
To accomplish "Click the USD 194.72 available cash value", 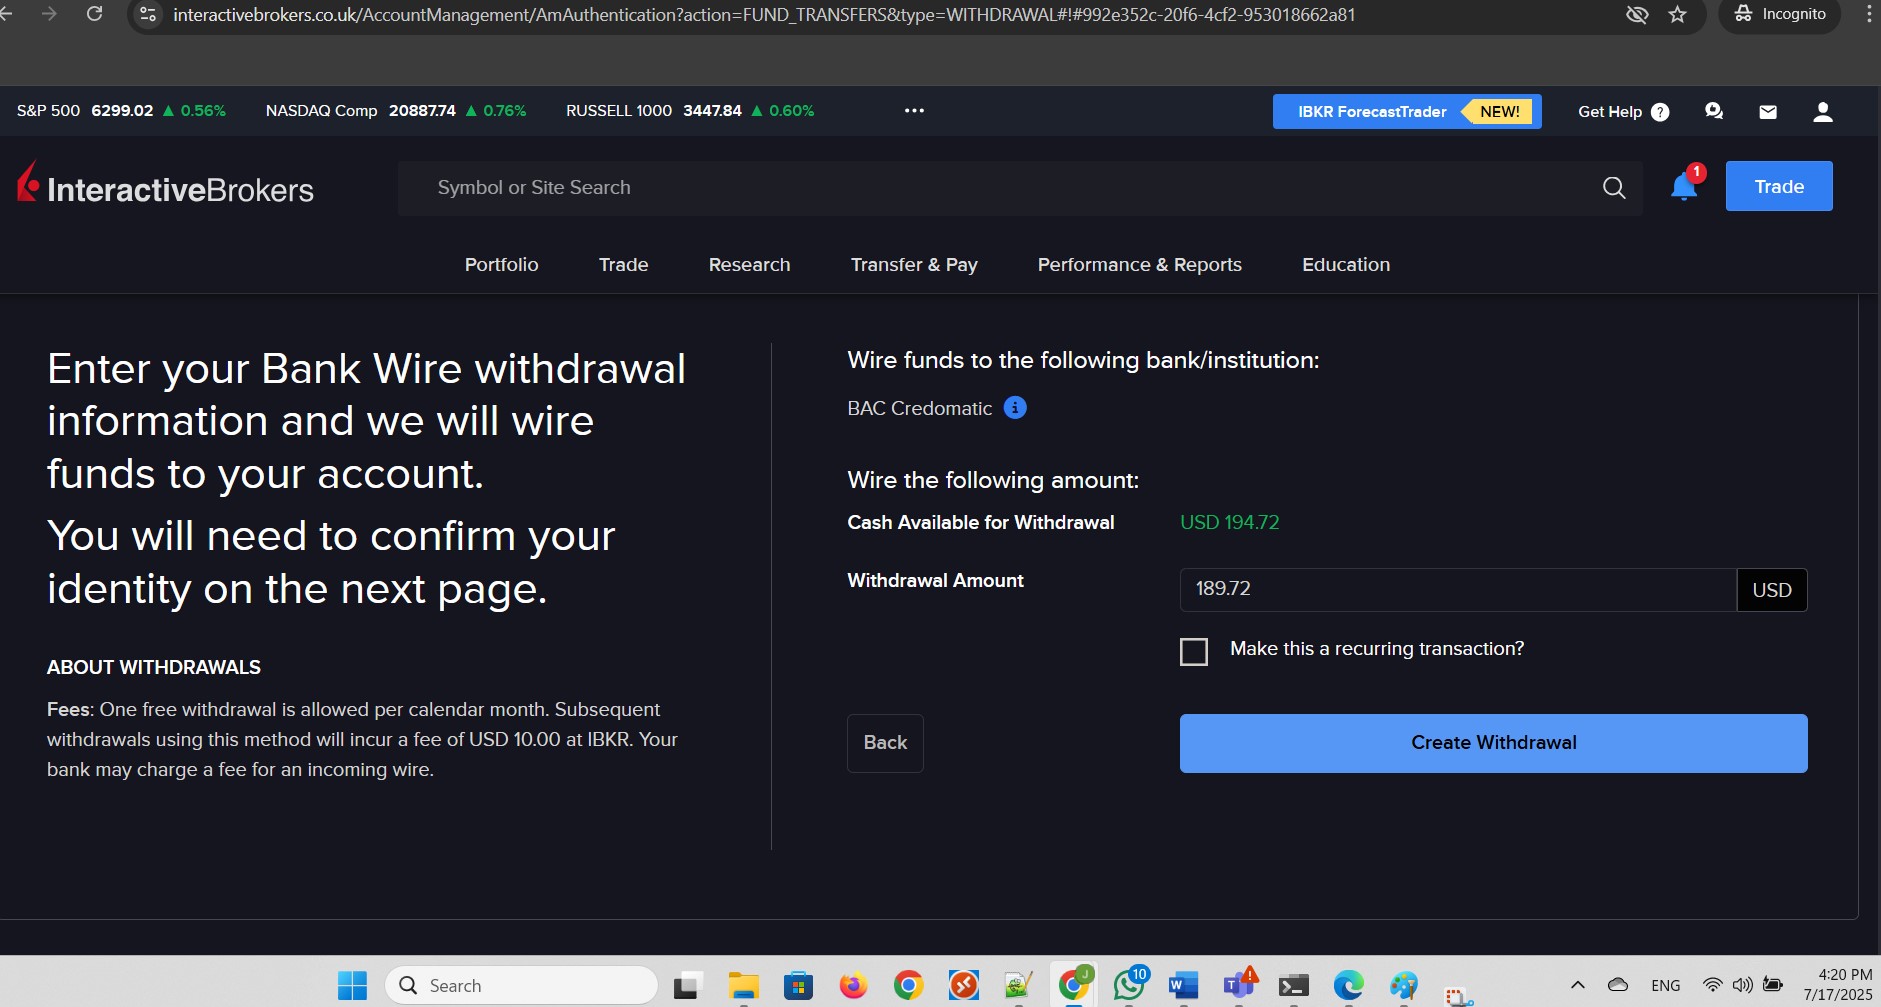I will tap(1230, 523).
